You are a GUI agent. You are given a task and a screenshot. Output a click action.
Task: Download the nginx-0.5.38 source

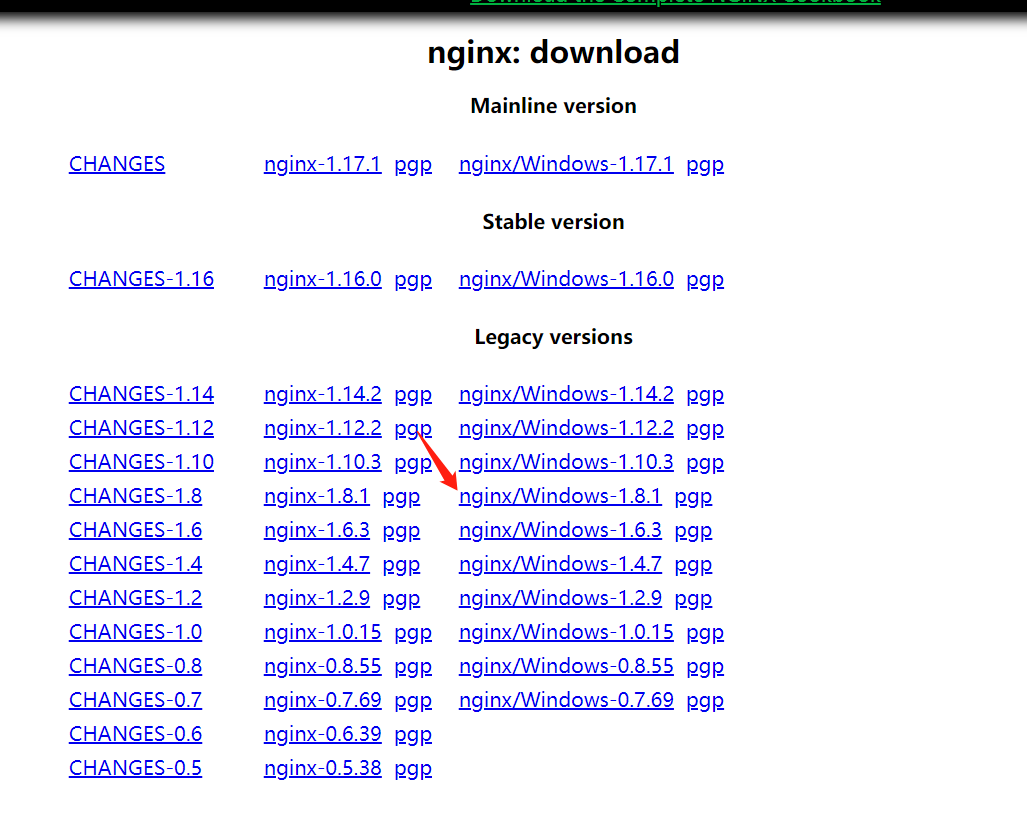pos(322,769)
